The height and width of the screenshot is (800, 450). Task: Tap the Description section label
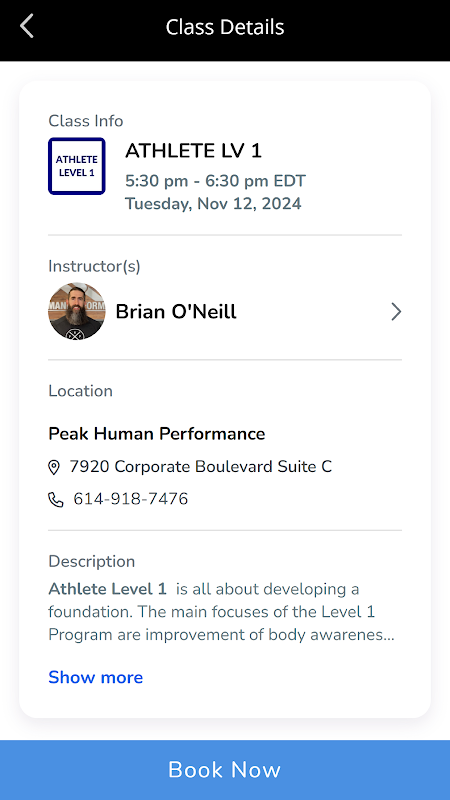92,561
